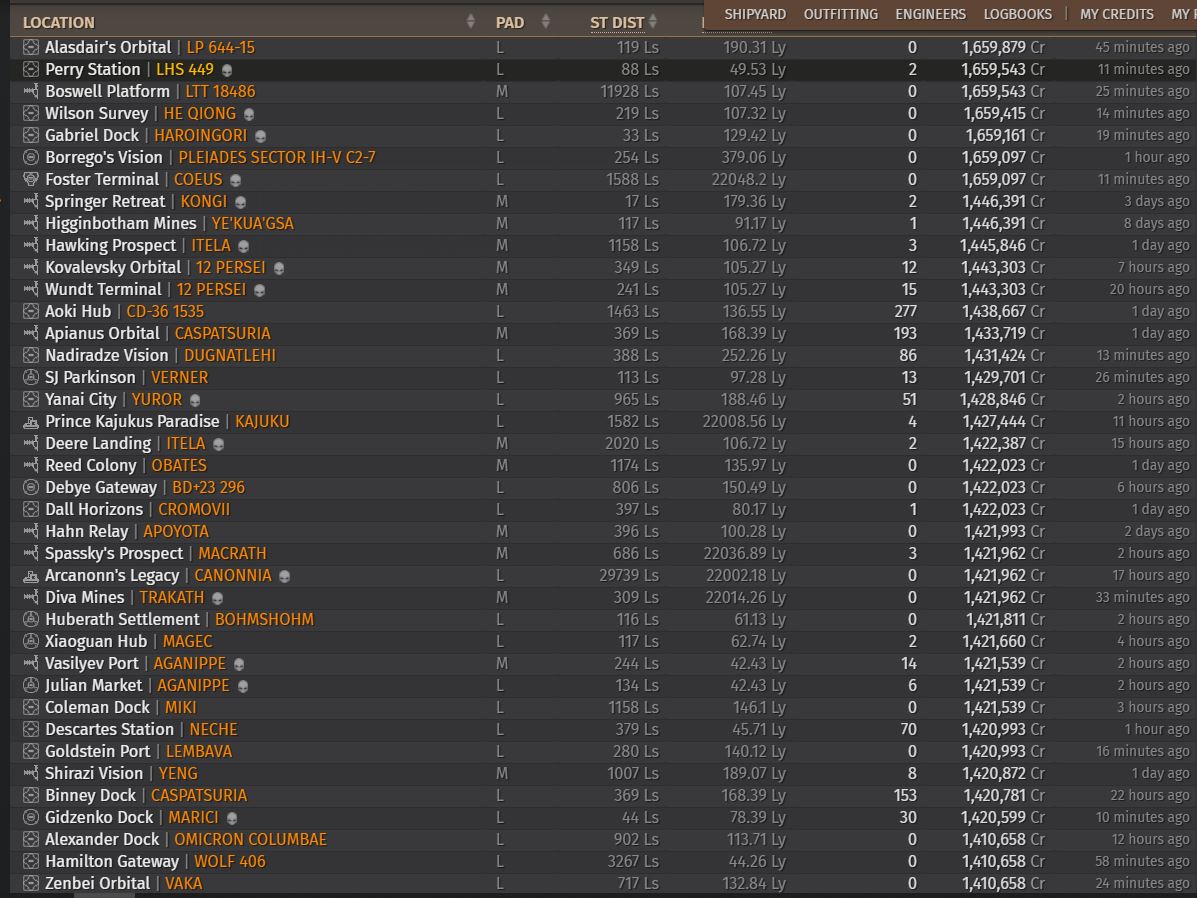Viewport: 1197px width, 898px height.
Task: Click the skull icon next to TRAKATH
Action: [218, 599]
